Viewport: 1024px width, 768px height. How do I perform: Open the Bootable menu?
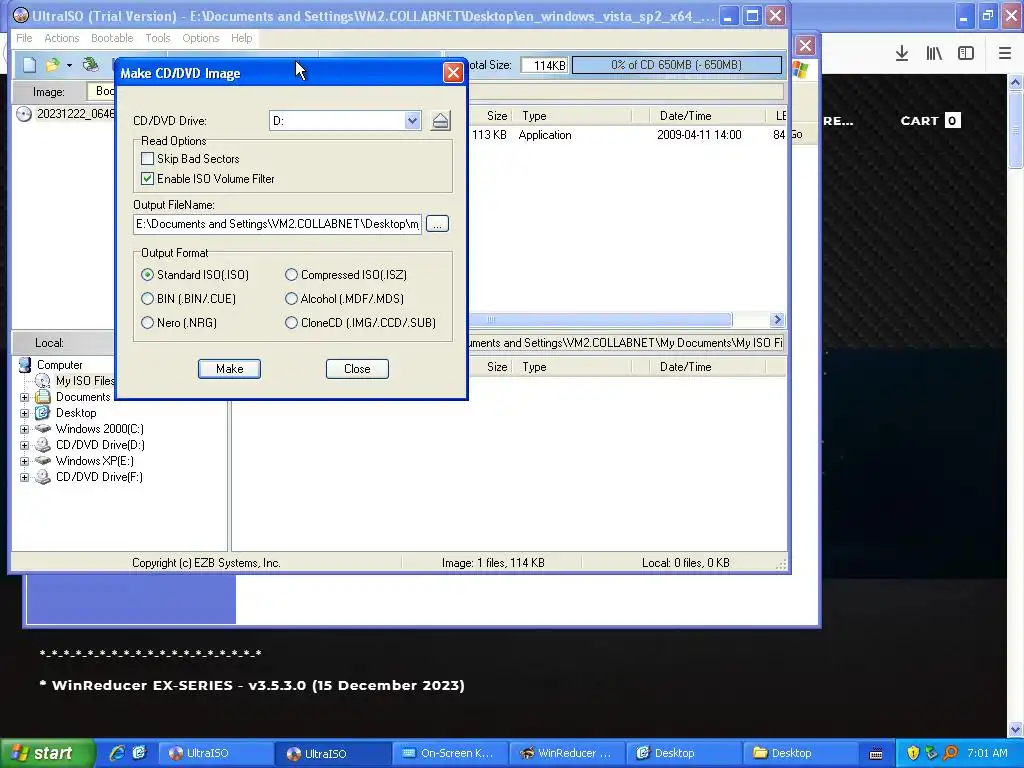[112, 38]
